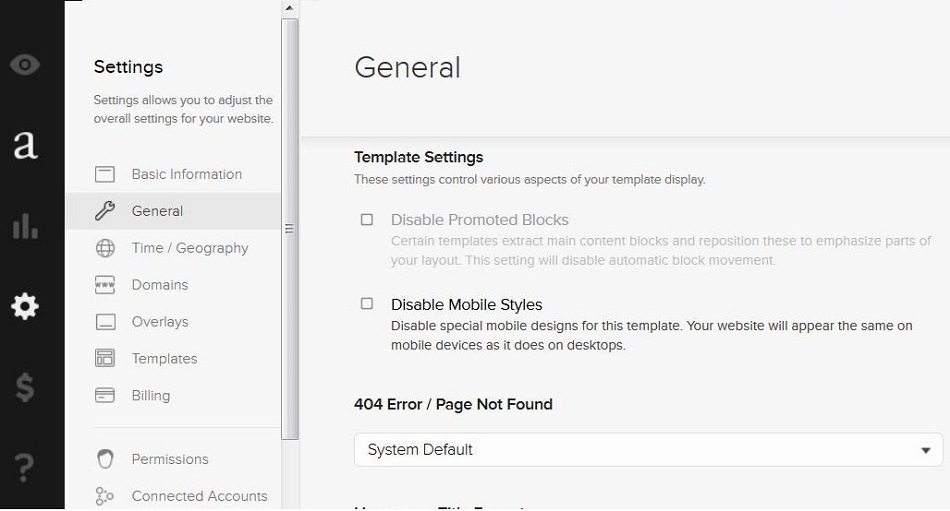Screen dimensions: 950x511
Task: Open Connected Accounts settings
Action: pos(199,496)
